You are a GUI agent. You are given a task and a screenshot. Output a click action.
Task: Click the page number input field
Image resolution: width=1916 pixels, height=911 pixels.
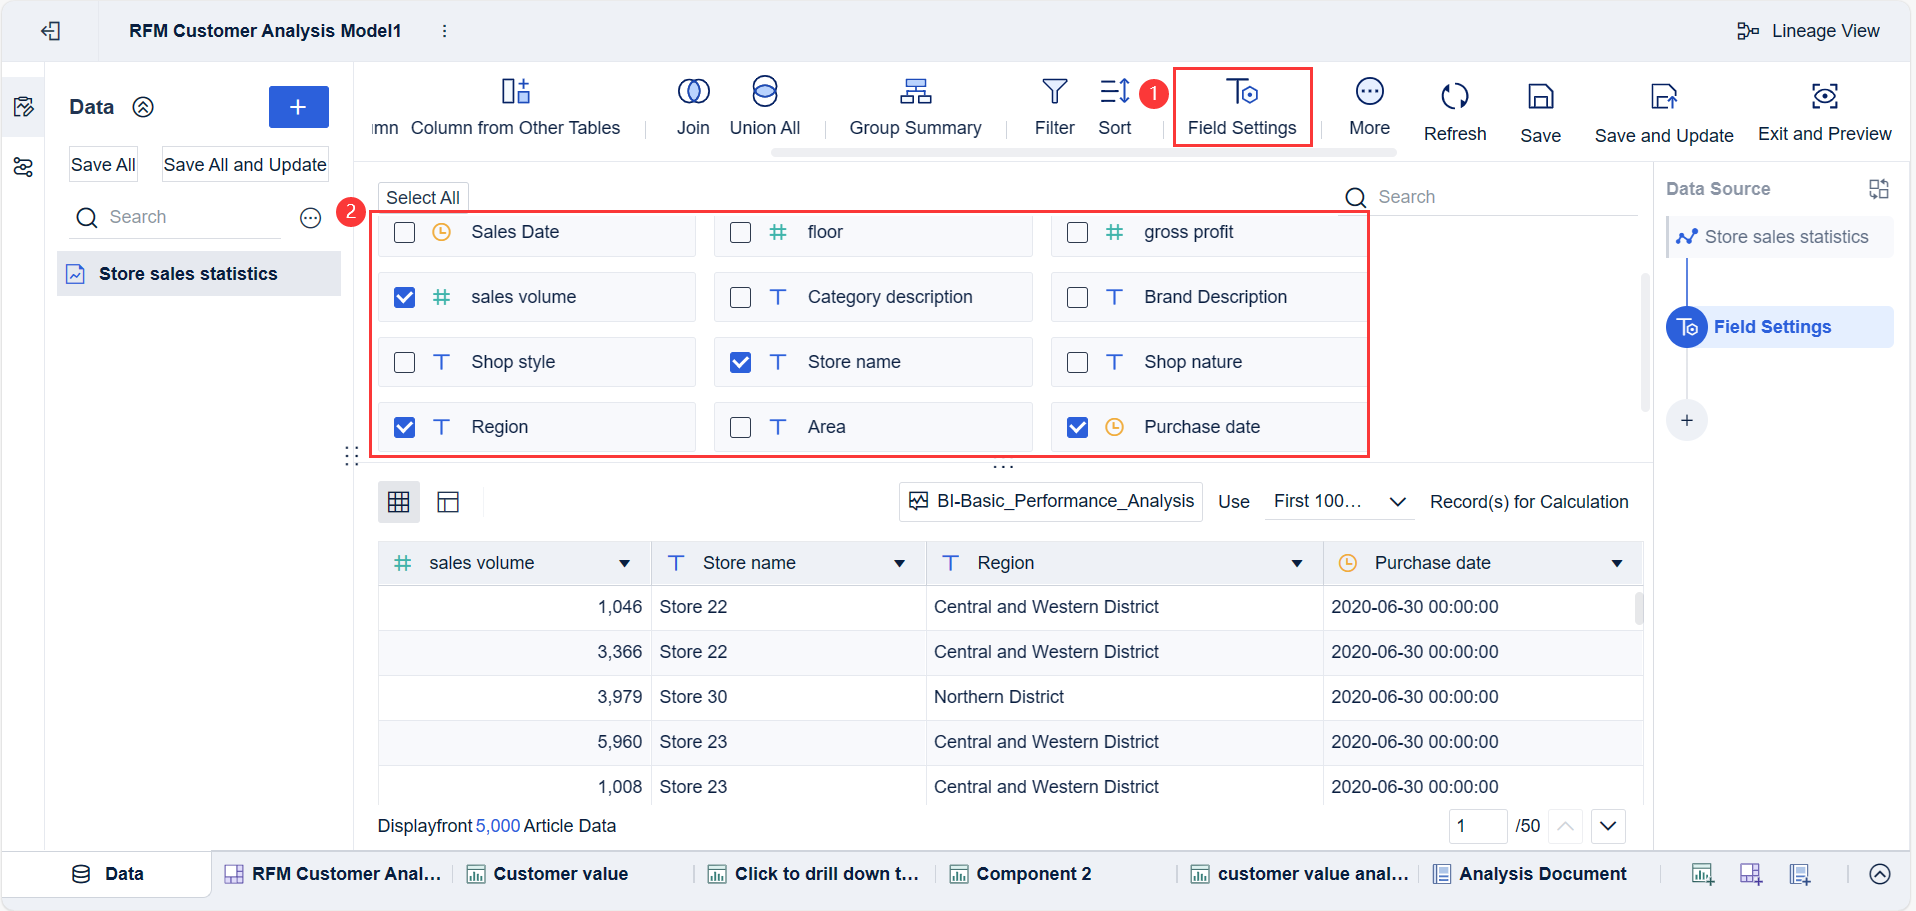[x=1478, y=827]
